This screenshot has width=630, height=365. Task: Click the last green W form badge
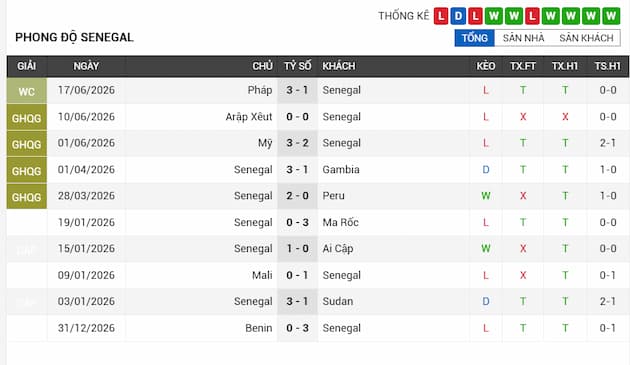pyautogui.click(x=611, y=16)
